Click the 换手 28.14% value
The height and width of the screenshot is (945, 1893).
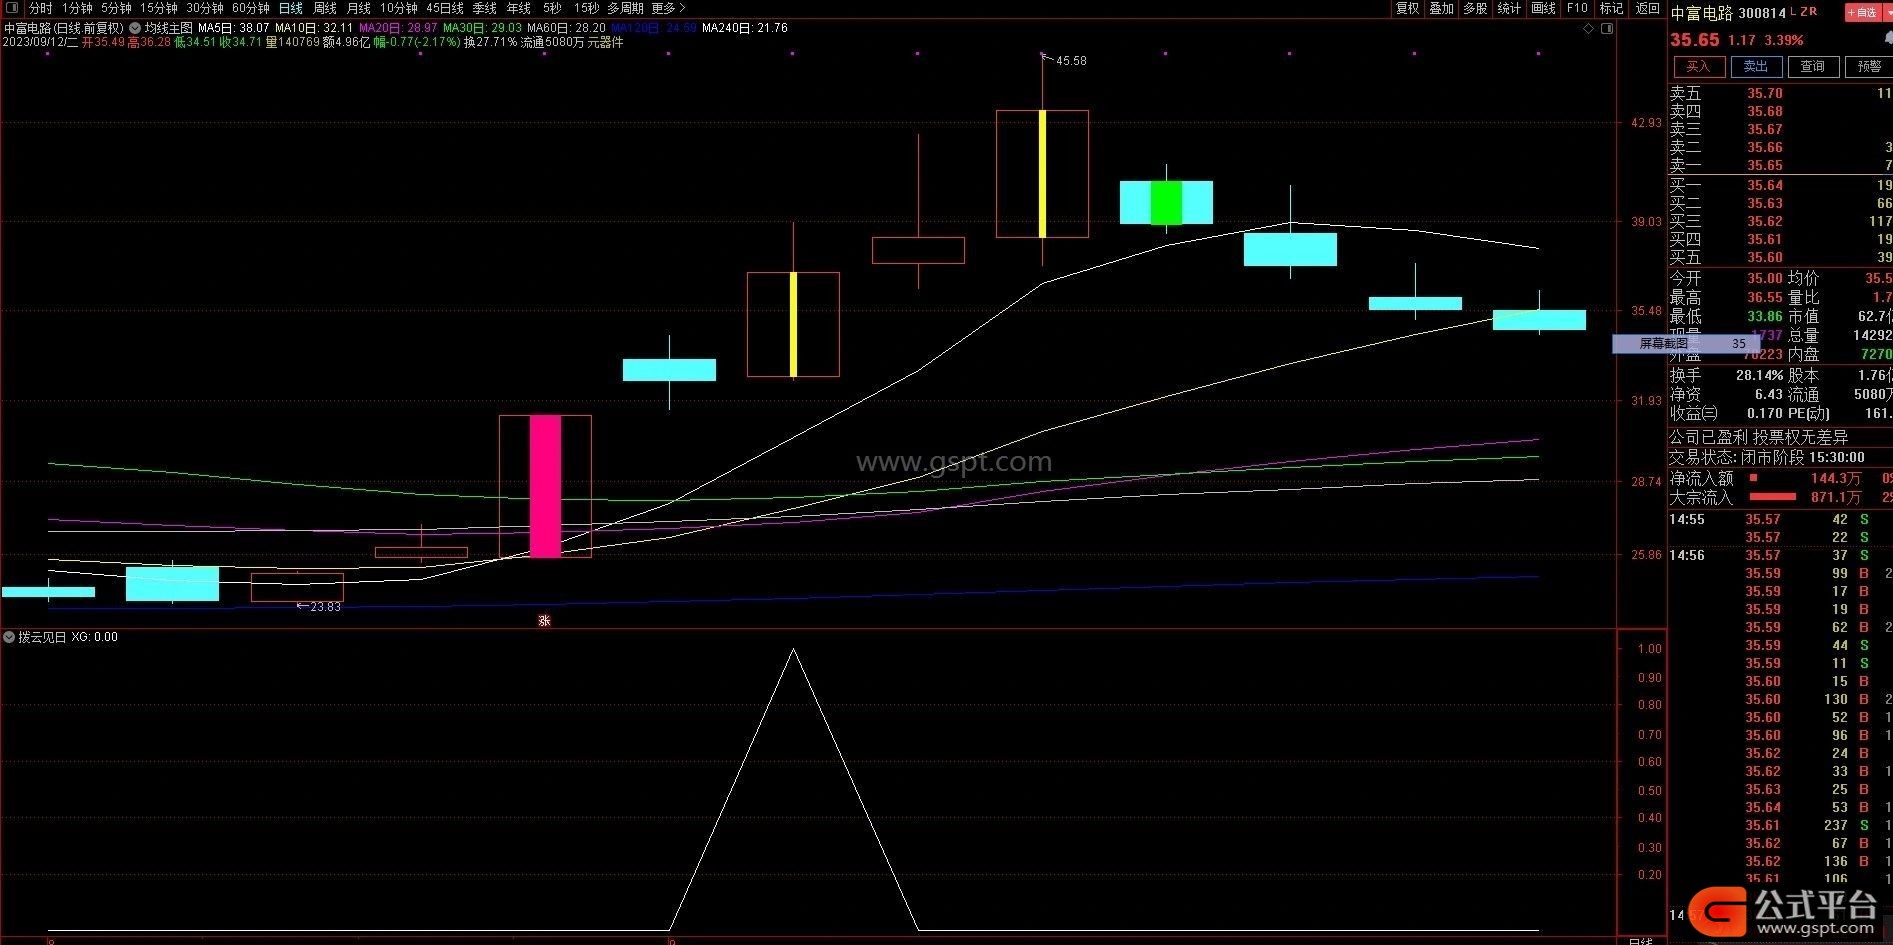[x=1760, y=375]
